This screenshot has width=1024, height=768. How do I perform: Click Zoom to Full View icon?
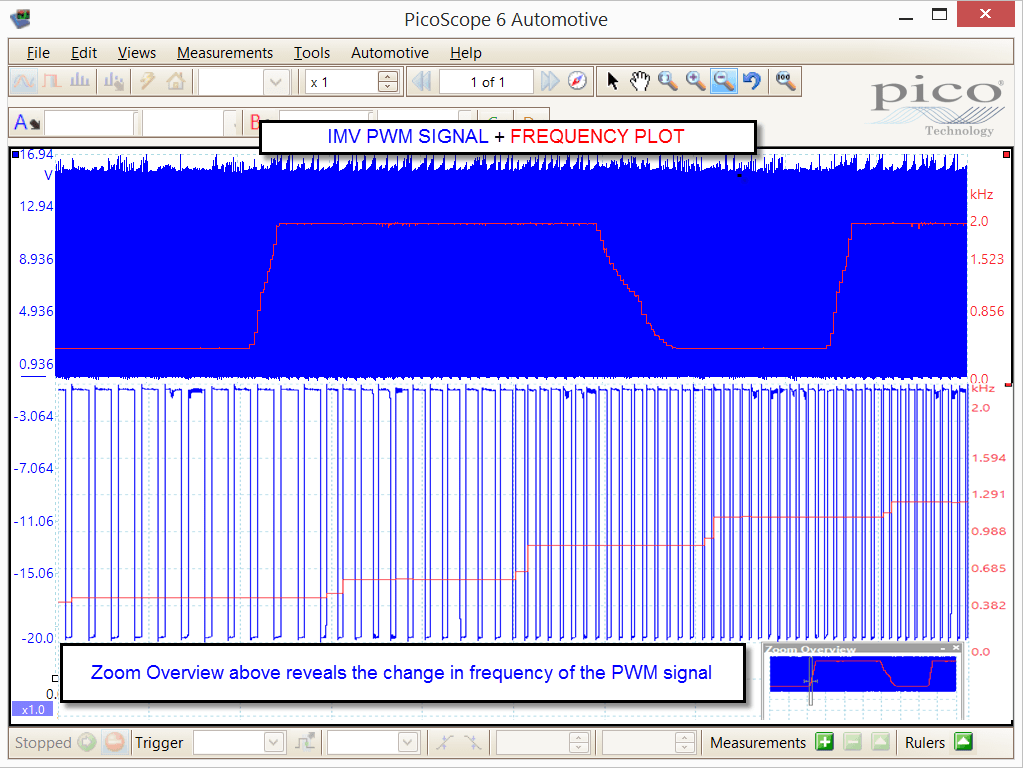tap(785, 82)
